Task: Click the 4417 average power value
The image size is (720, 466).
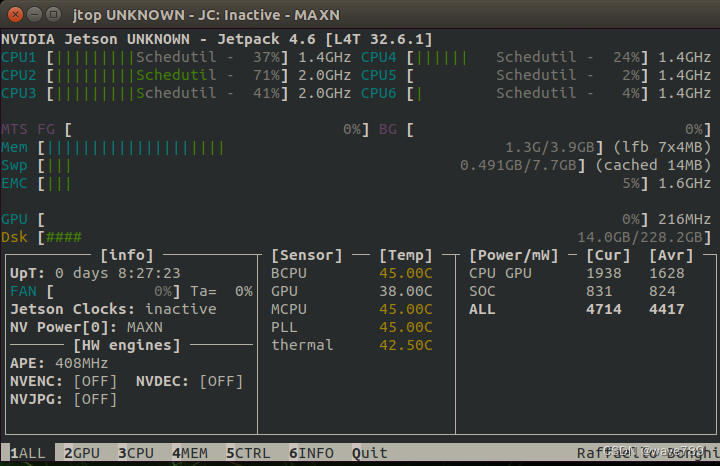Action: [667, 309]
